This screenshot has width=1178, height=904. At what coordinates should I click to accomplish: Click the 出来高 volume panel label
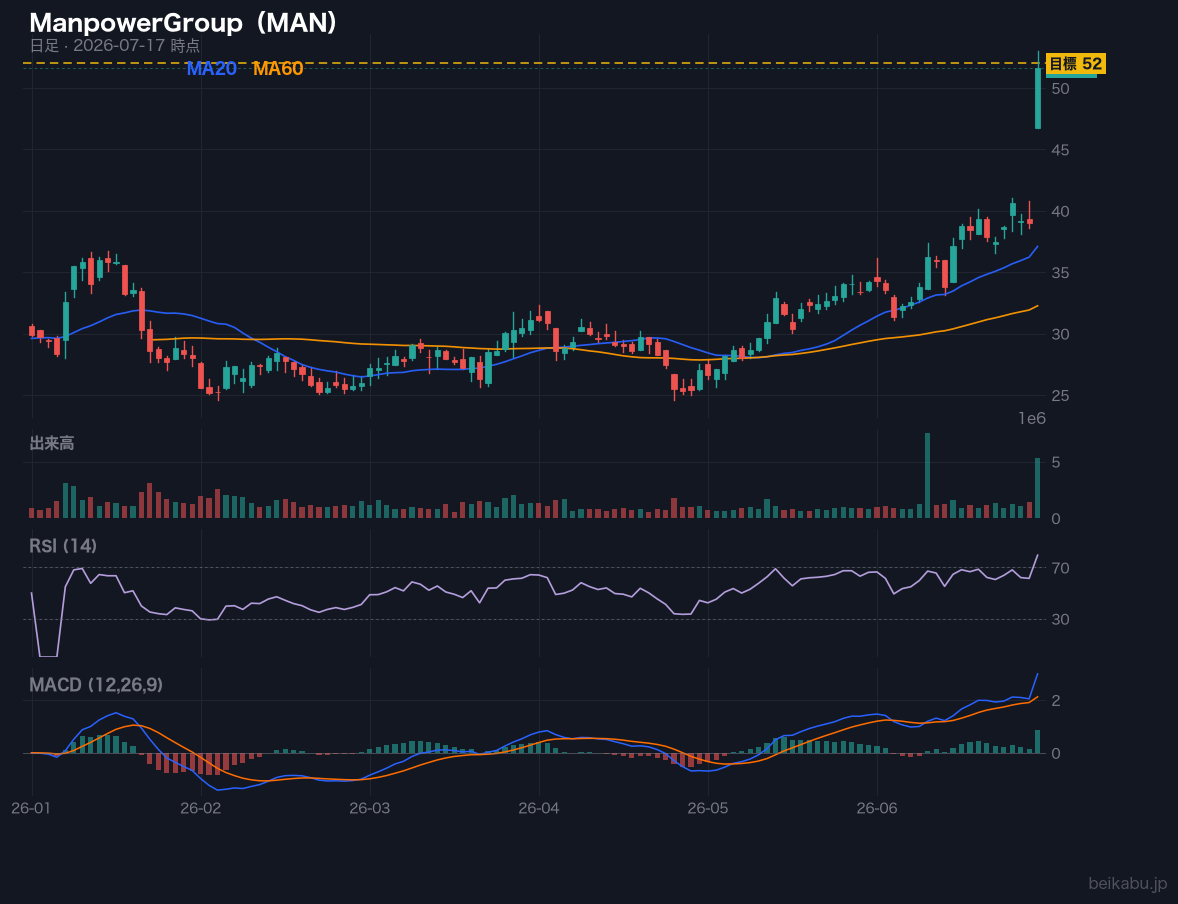click(x=52, y=443)
